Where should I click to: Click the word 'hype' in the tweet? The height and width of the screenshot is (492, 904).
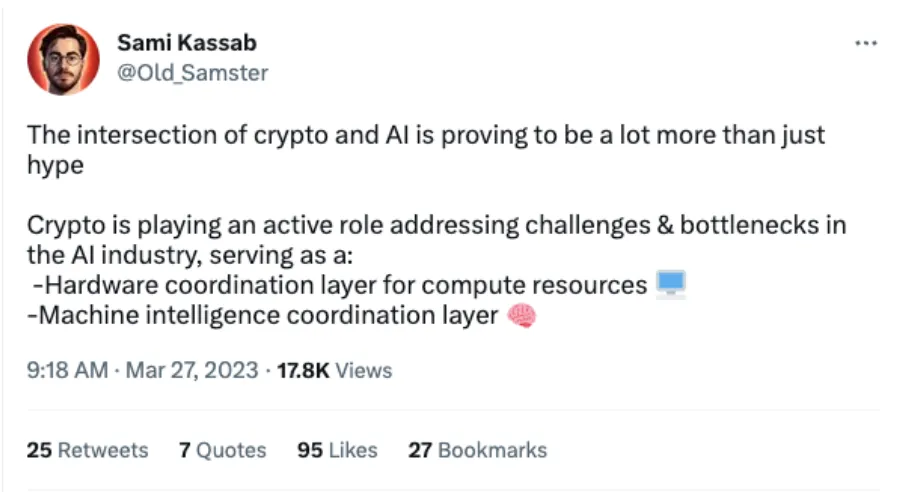coord(55,165)
